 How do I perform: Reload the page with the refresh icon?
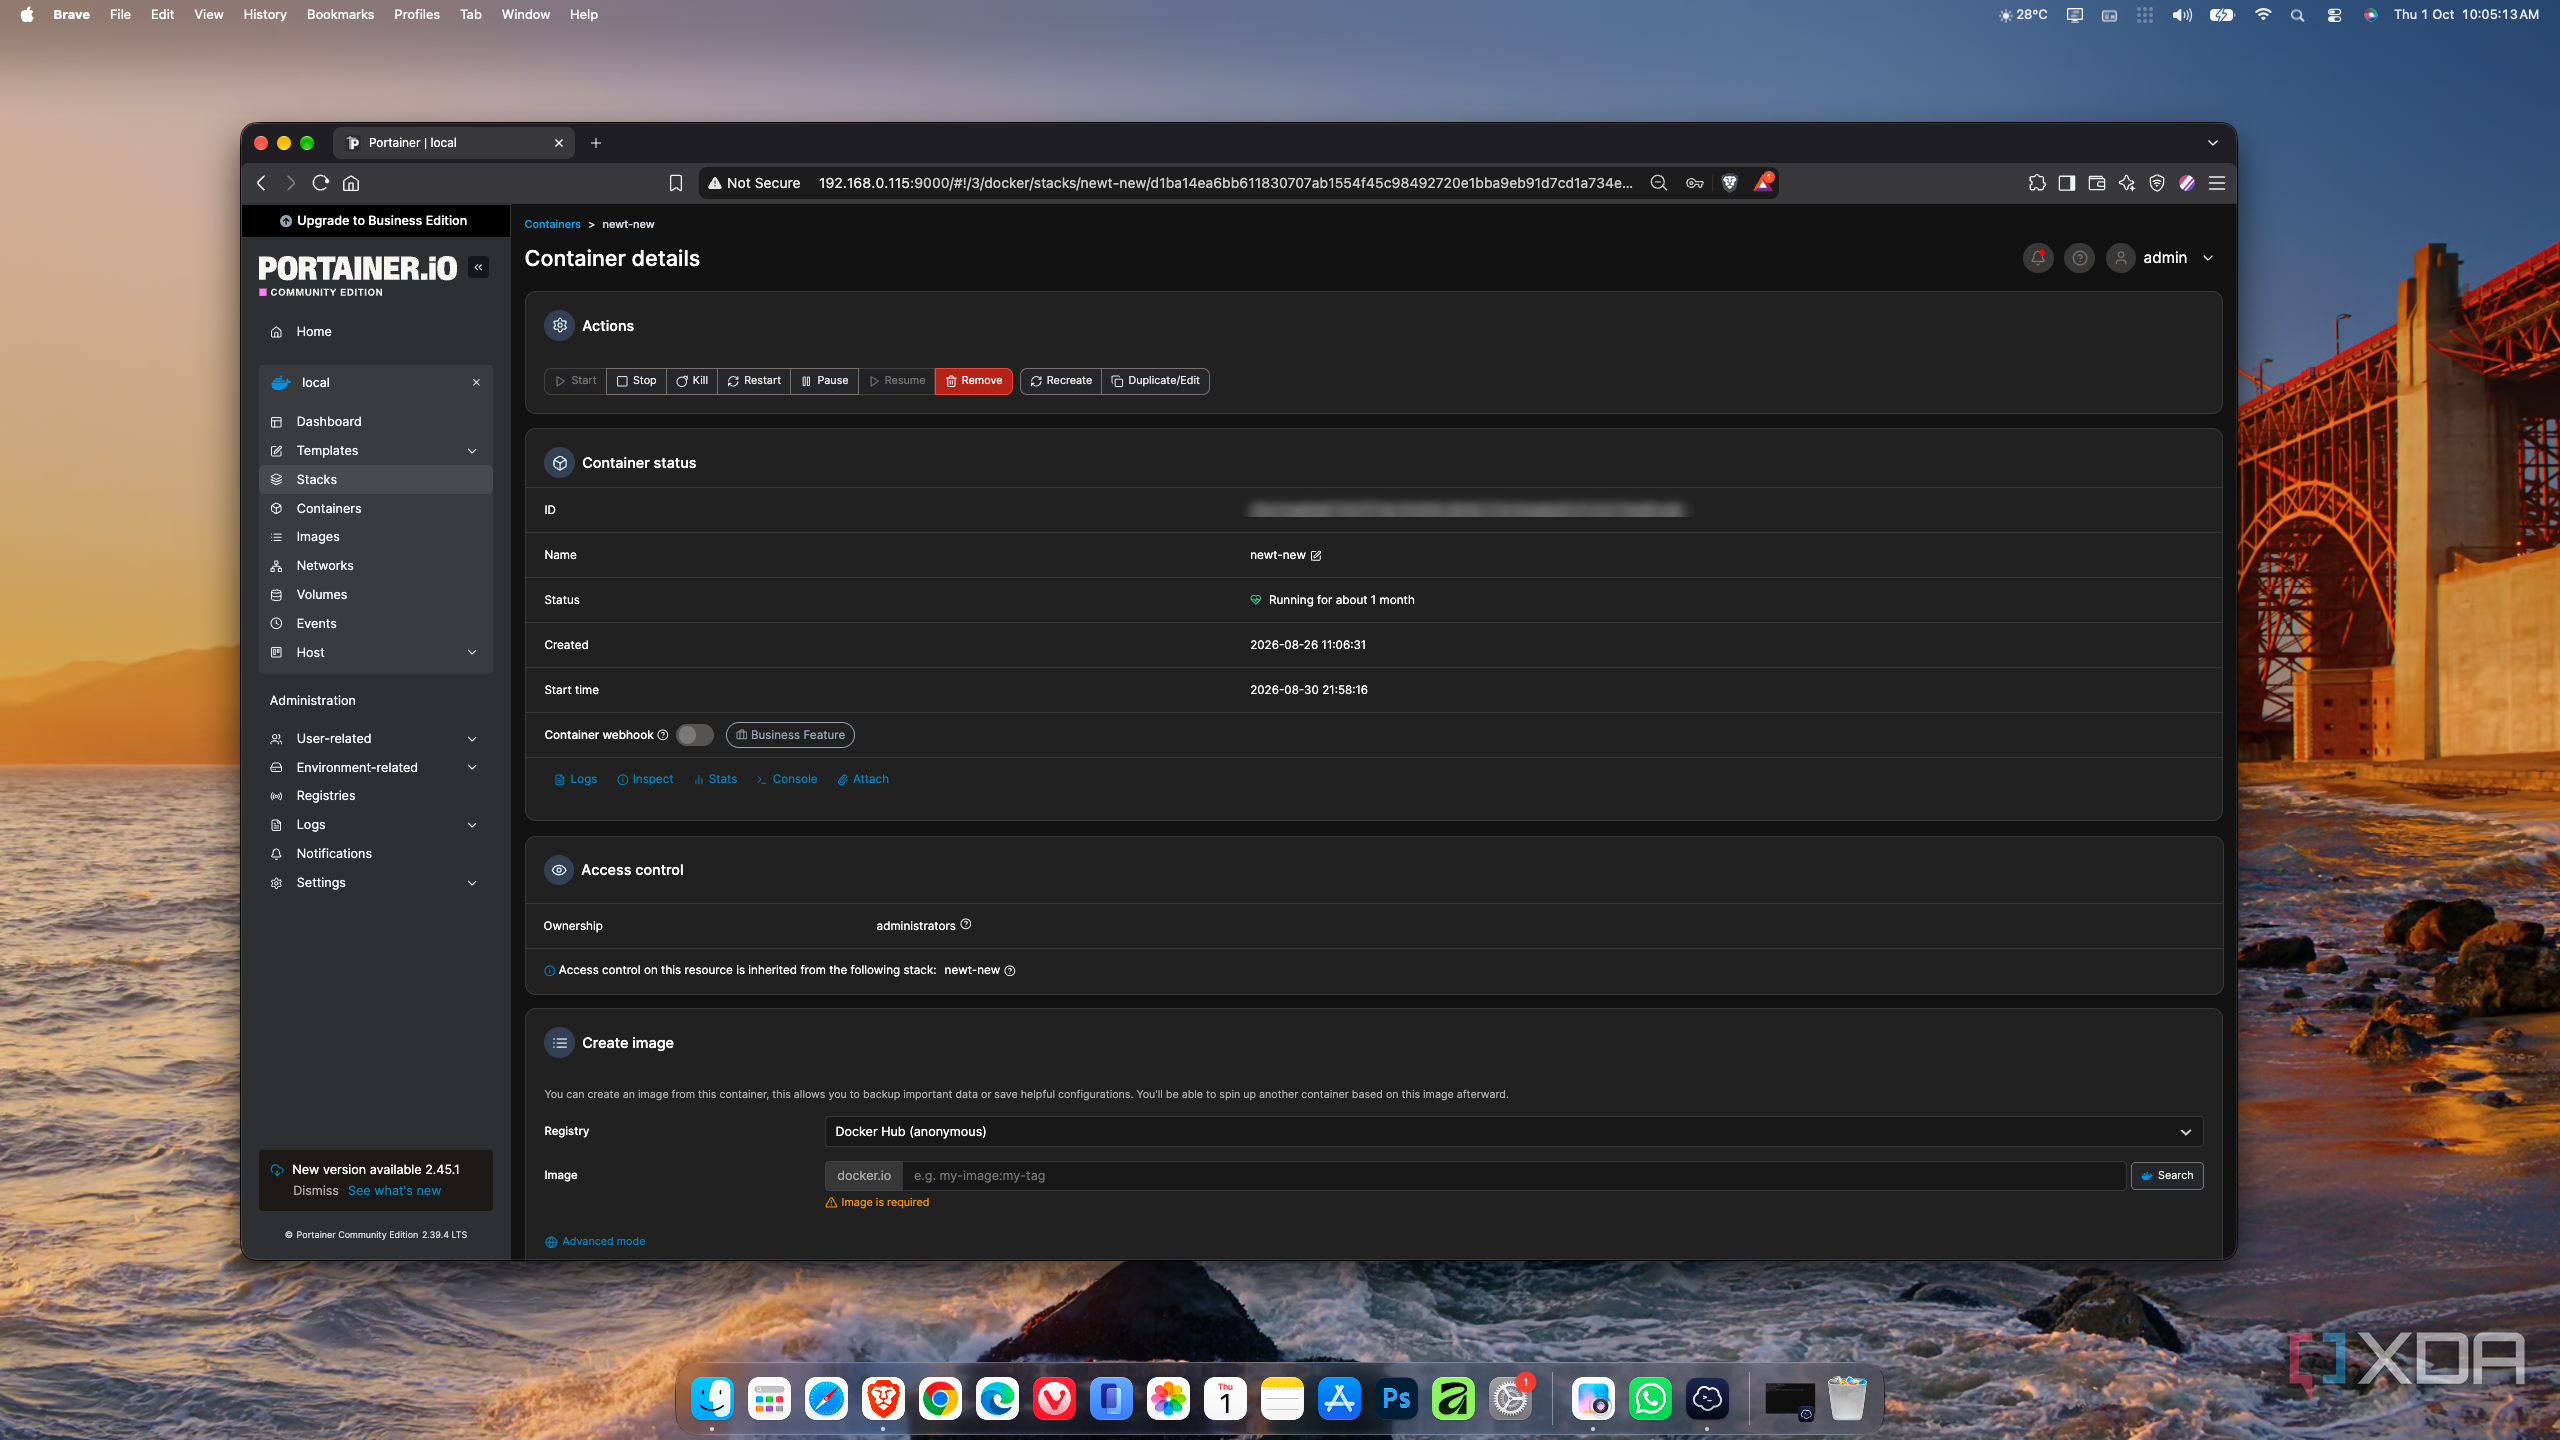click(x=320, y=183)
